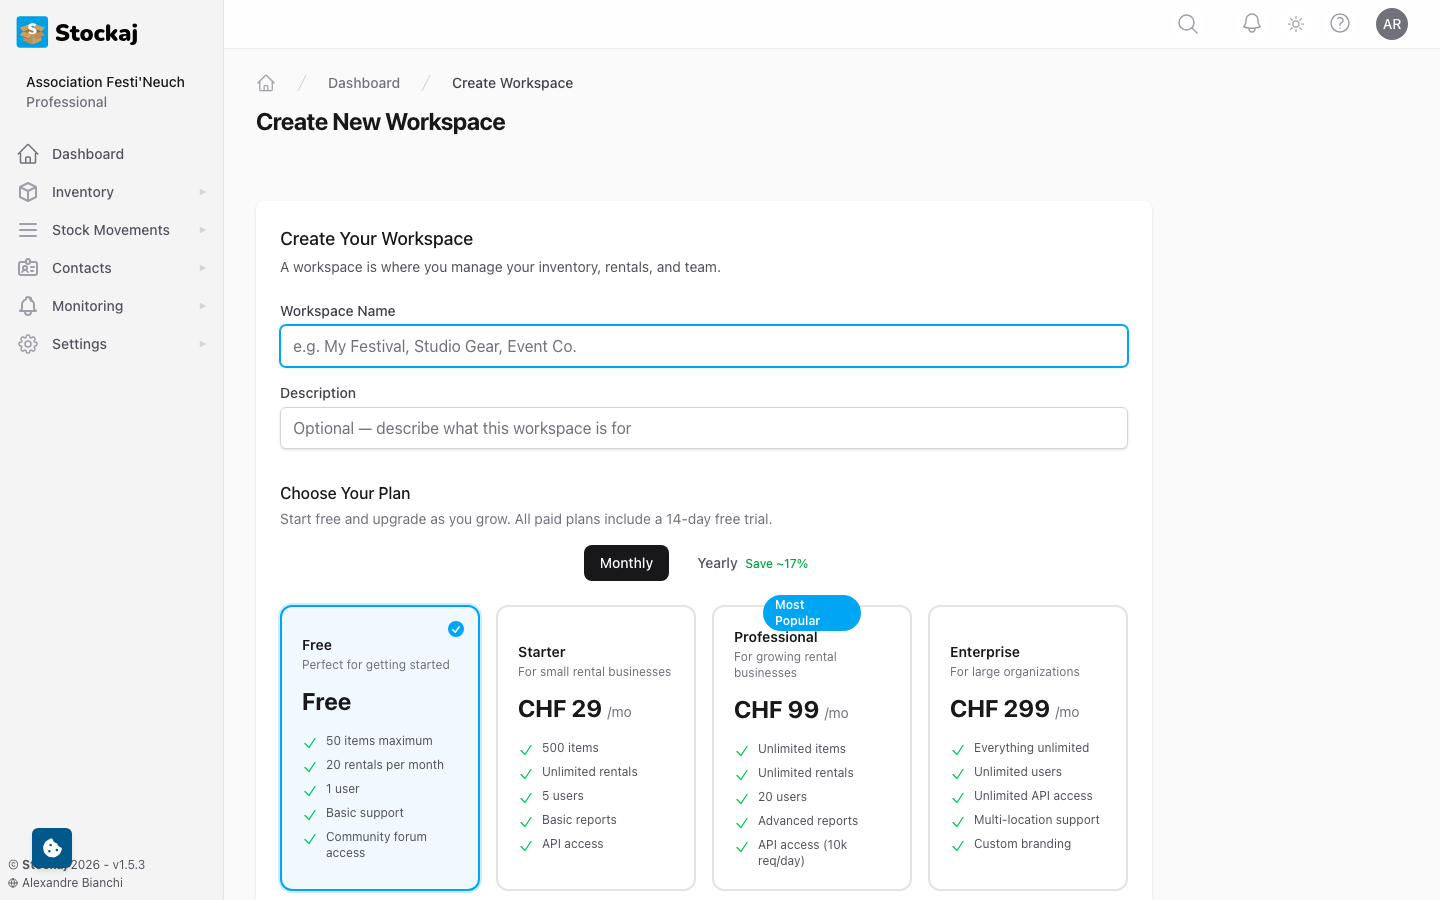The image size is (1440, 900).
Task: Go to Dashboard breadcrumb link
Action: click(364, 83)
